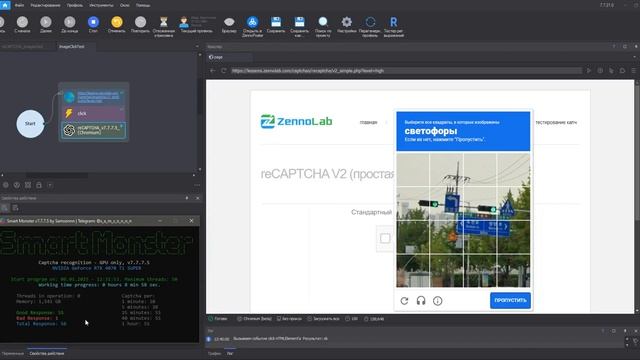Open the Tools (Инструменты) menu

click(101, 5)
